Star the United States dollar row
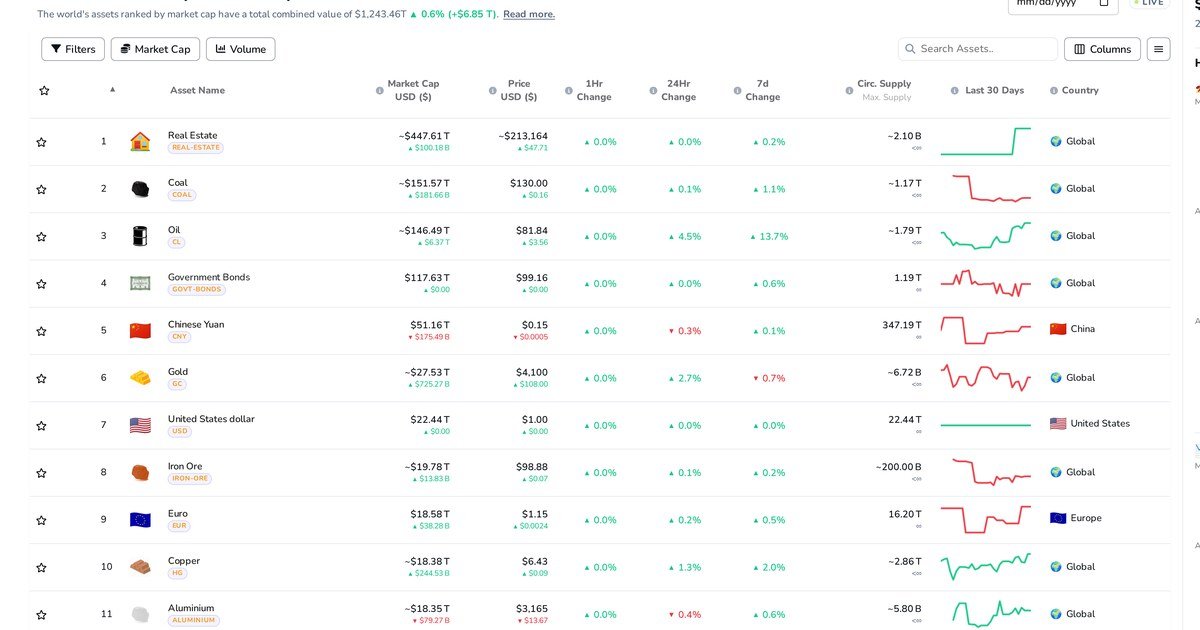Image resolution: width=1200 pixels, height=630 pixels. pos(41,426)
